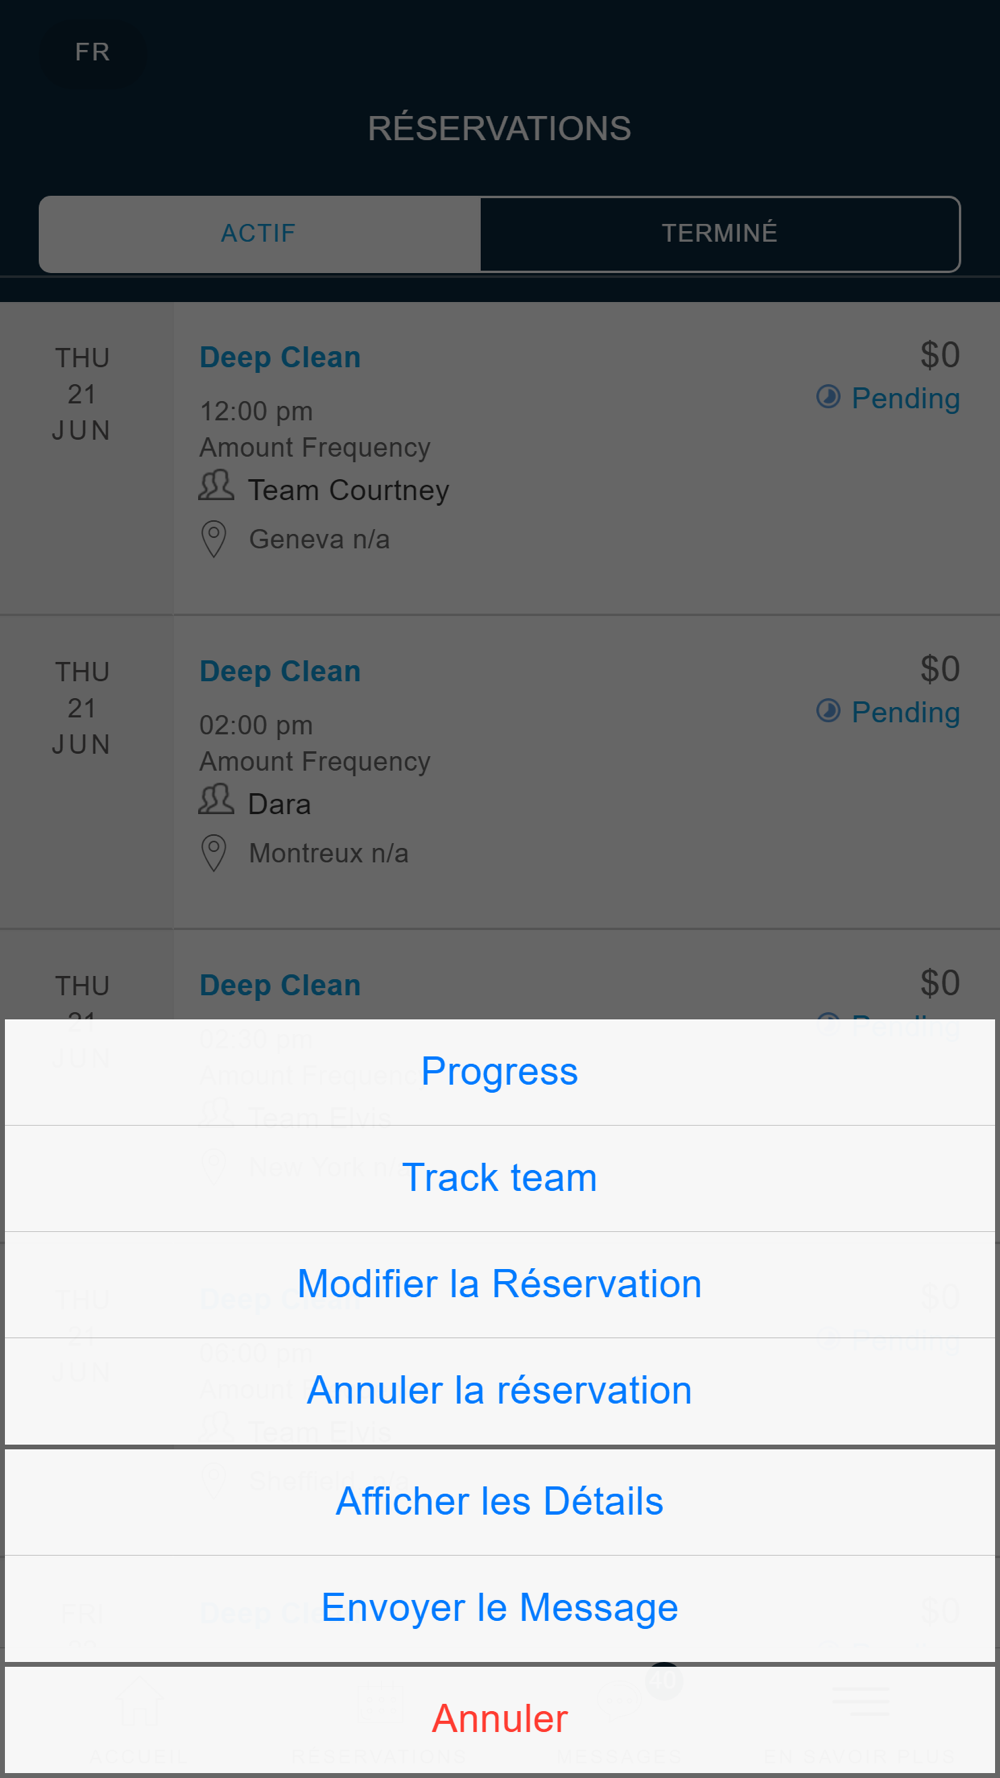
Task: Click location pin next to Geneva
Action: tap(214, 539)
